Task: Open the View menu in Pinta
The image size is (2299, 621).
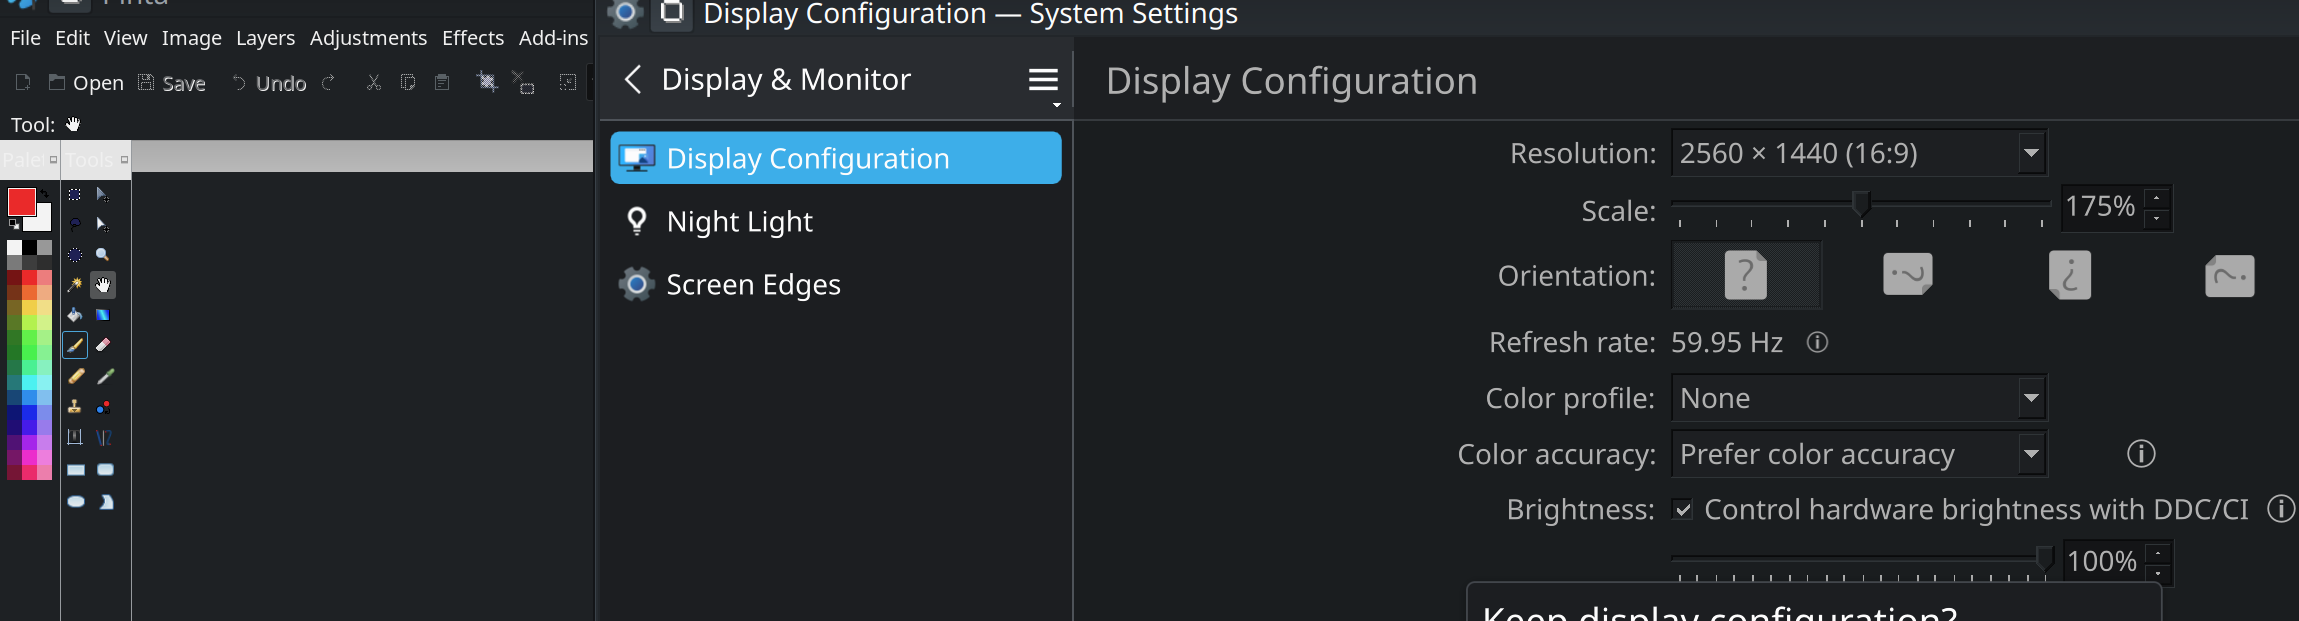Action: coord(125,38)
